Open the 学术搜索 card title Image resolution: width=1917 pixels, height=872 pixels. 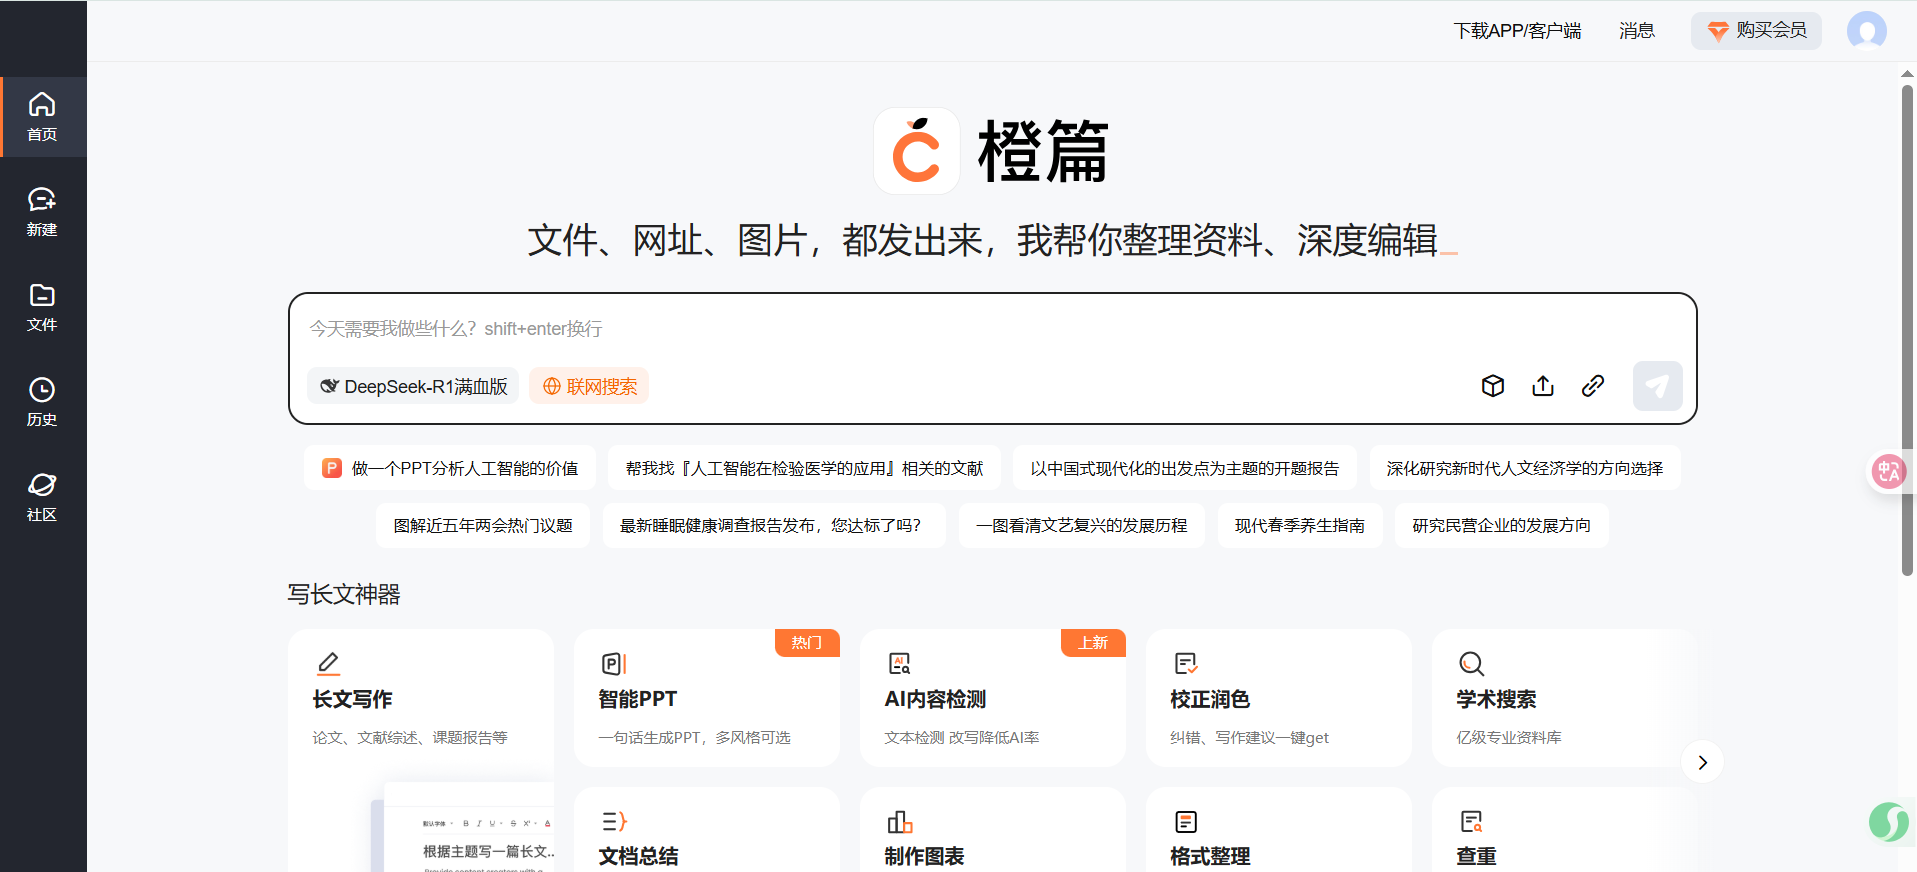click(x=1496, y=699)
